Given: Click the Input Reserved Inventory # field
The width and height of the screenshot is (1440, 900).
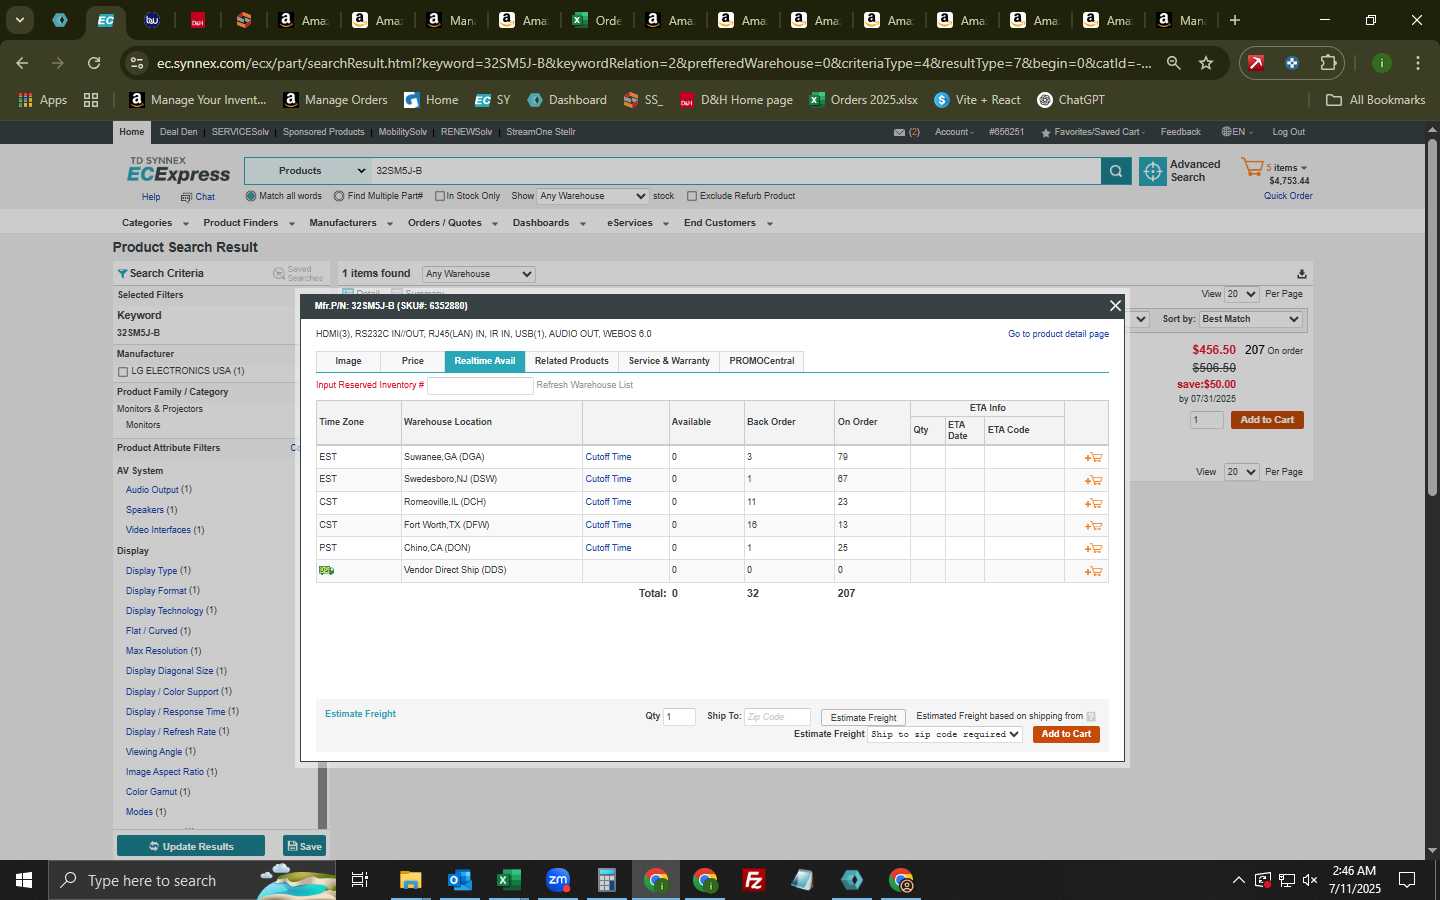Looking at the screenshot, I should point(480,386).
